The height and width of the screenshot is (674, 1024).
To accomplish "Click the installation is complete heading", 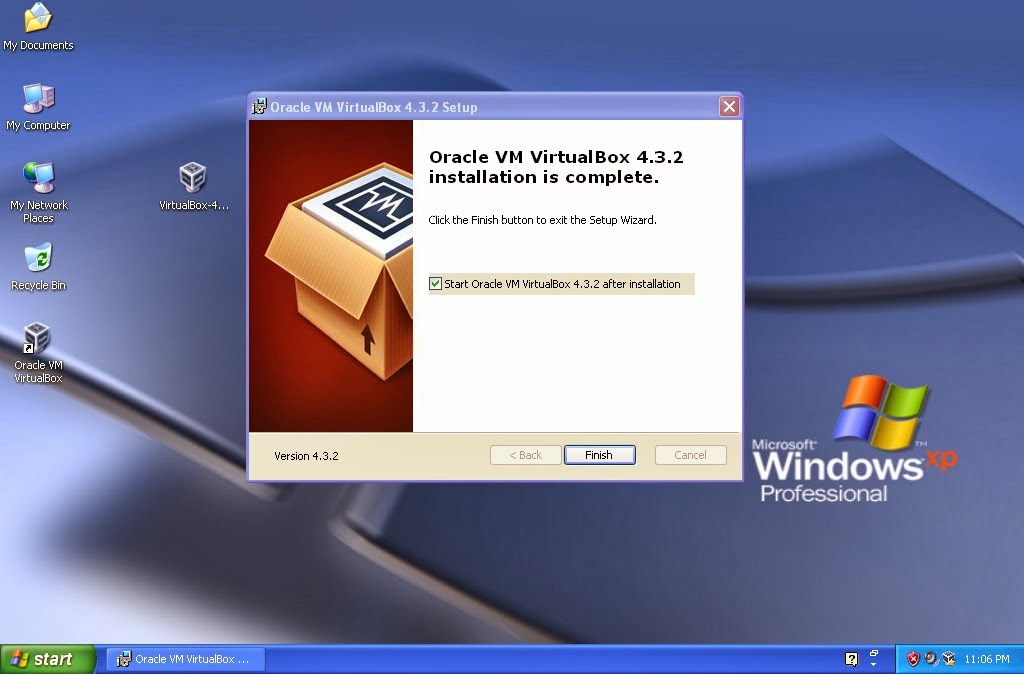I will click(x=556, y=167).
